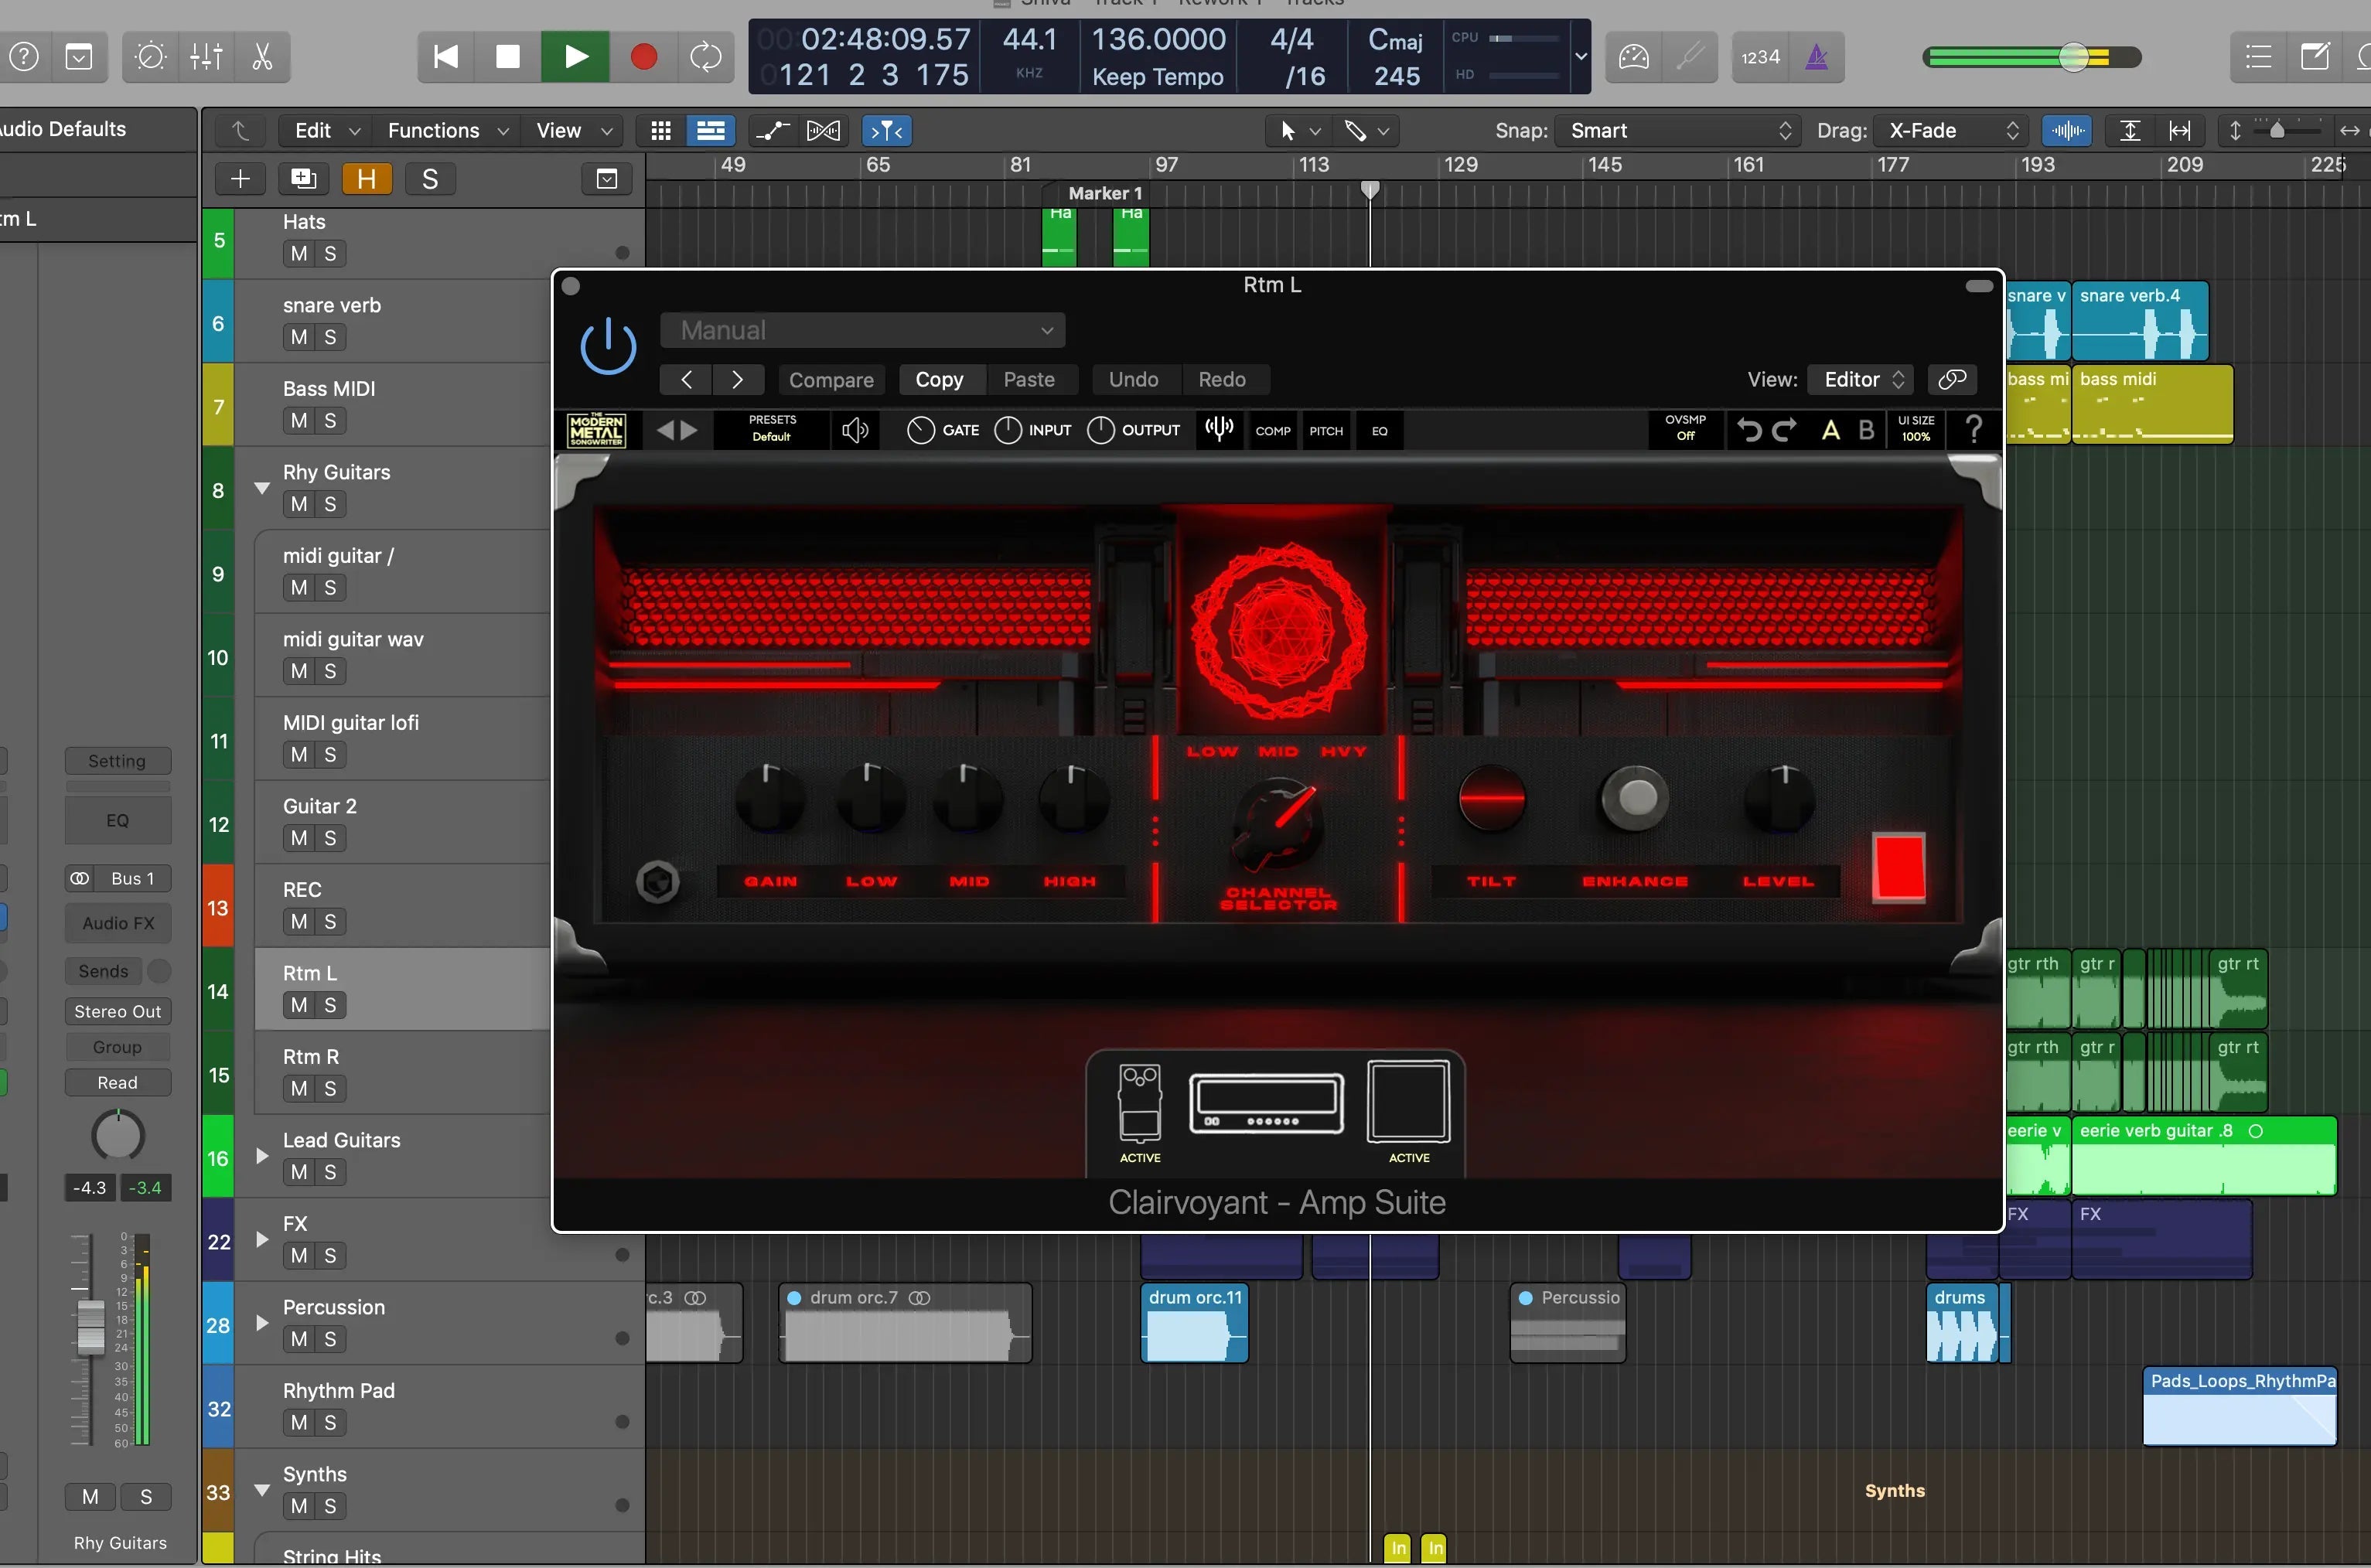Open the Snap Smart dropdown
Screen dimensions: 2371x1568
pos(1678,131)
